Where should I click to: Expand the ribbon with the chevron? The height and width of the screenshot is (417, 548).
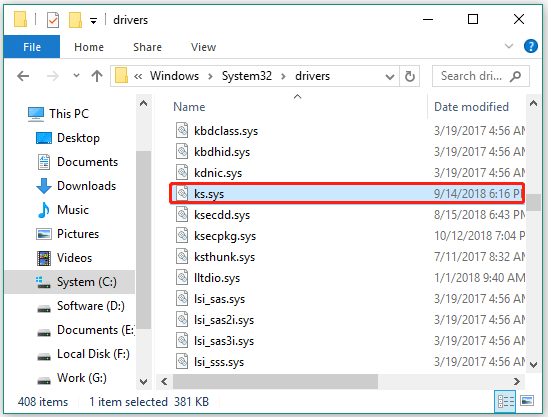509,46
